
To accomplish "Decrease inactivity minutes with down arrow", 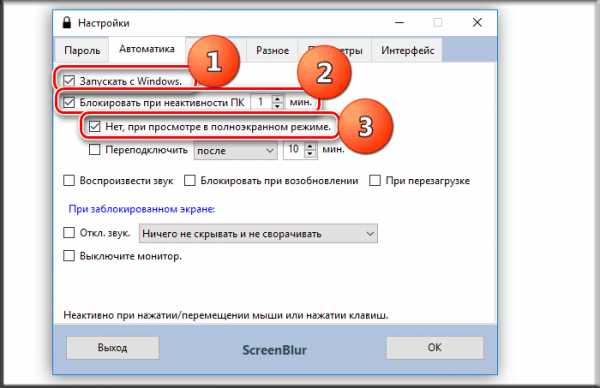I will click(278, 106).
